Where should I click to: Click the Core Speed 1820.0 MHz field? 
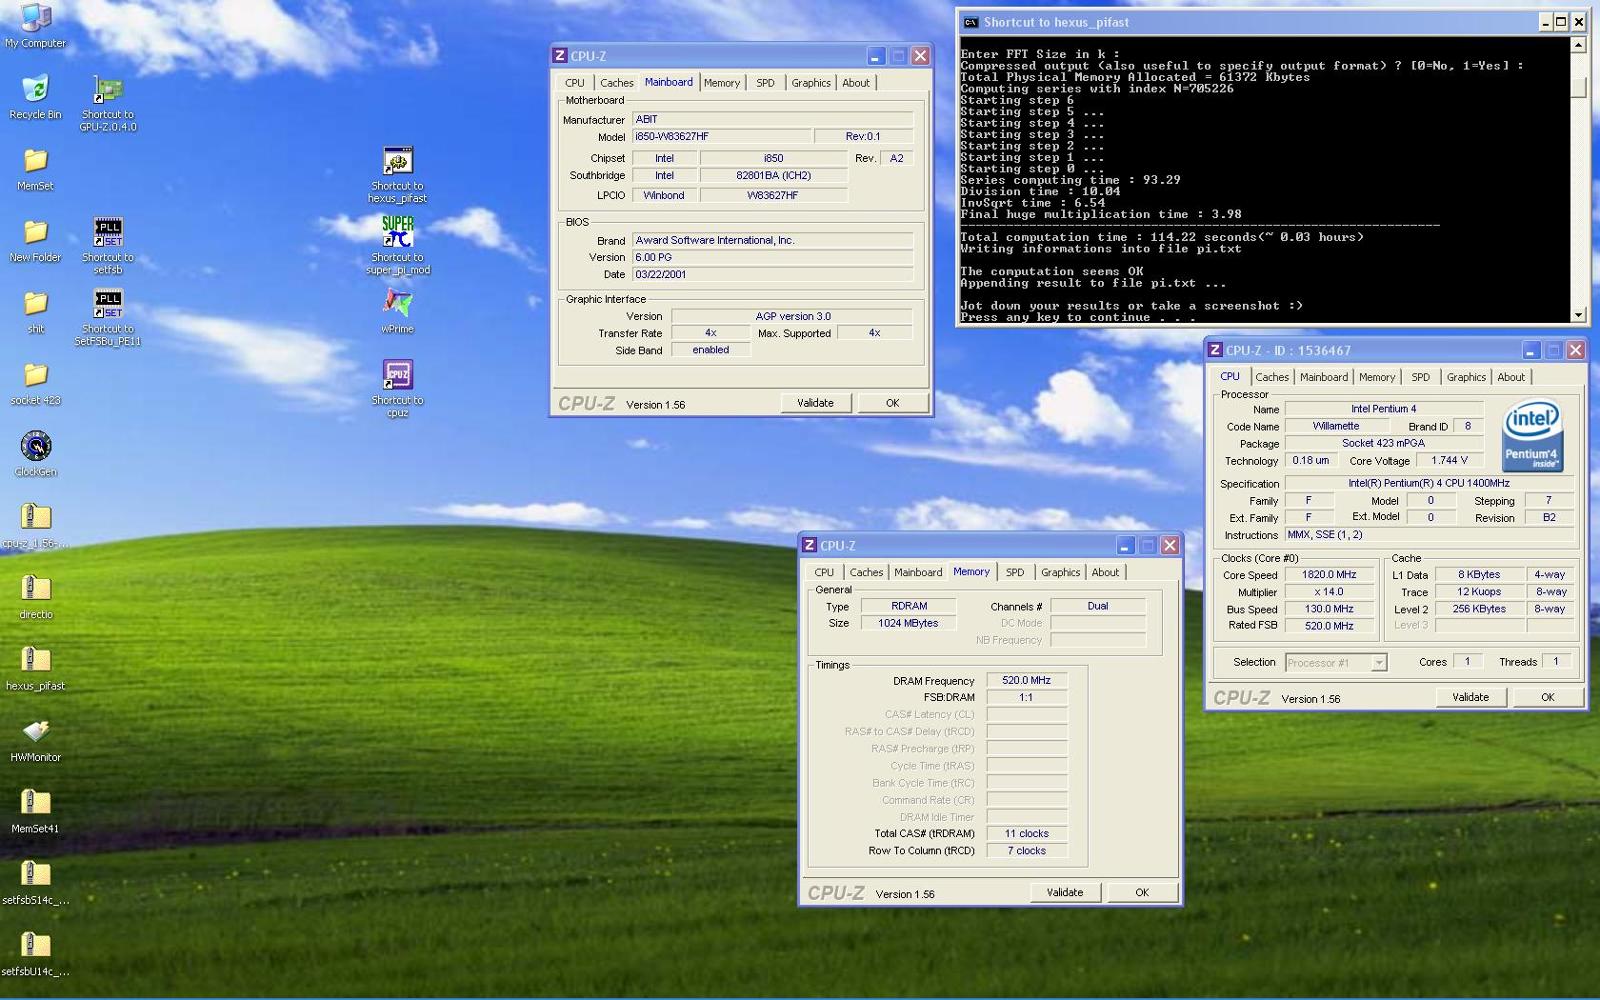[1329, 575]
